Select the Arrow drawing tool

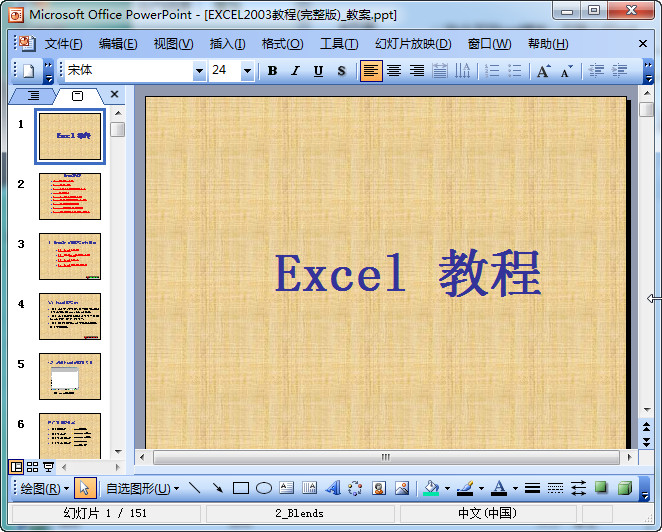pos(217,489)
